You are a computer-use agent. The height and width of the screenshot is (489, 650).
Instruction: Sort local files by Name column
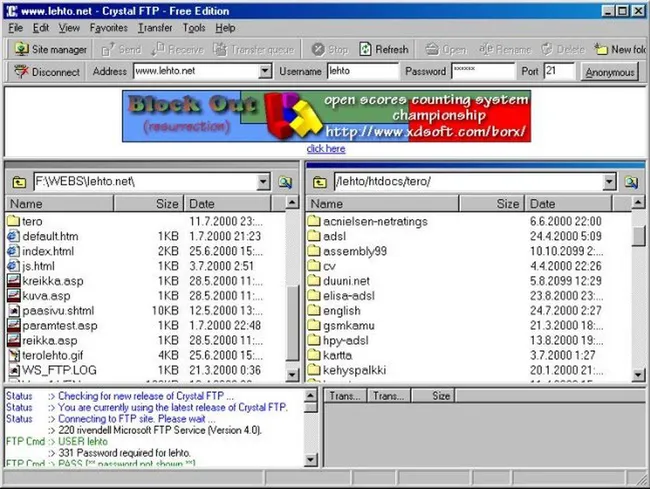point(60,203)
